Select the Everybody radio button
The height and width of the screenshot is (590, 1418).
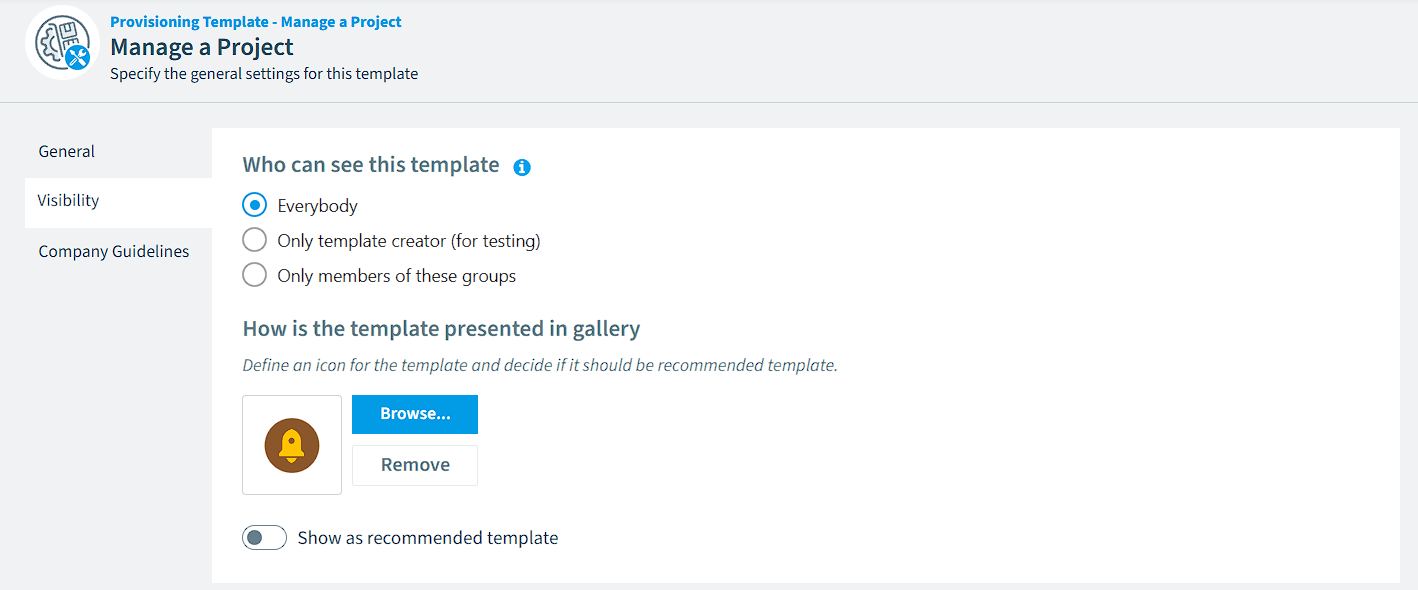click(x=255, y=205)
